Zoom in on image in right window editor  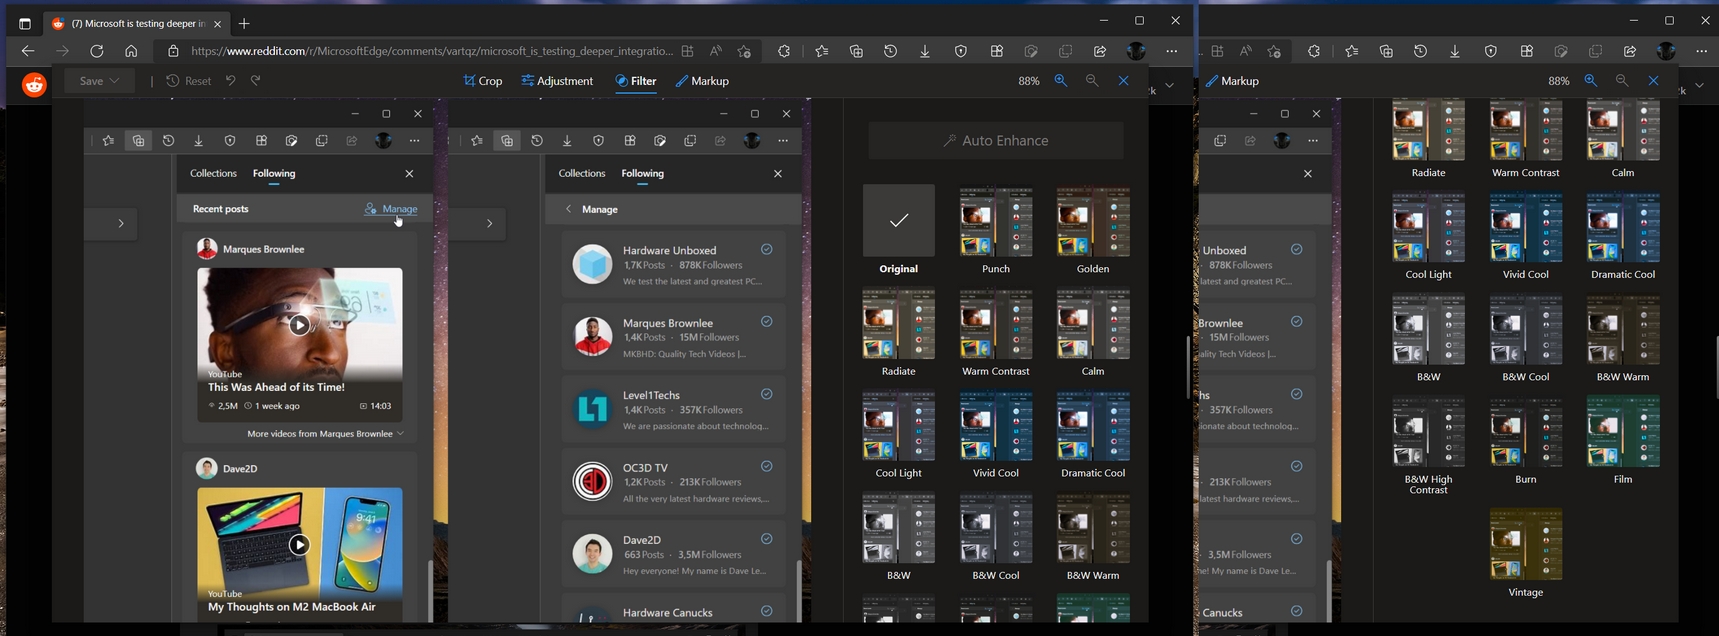point(1591,81)
